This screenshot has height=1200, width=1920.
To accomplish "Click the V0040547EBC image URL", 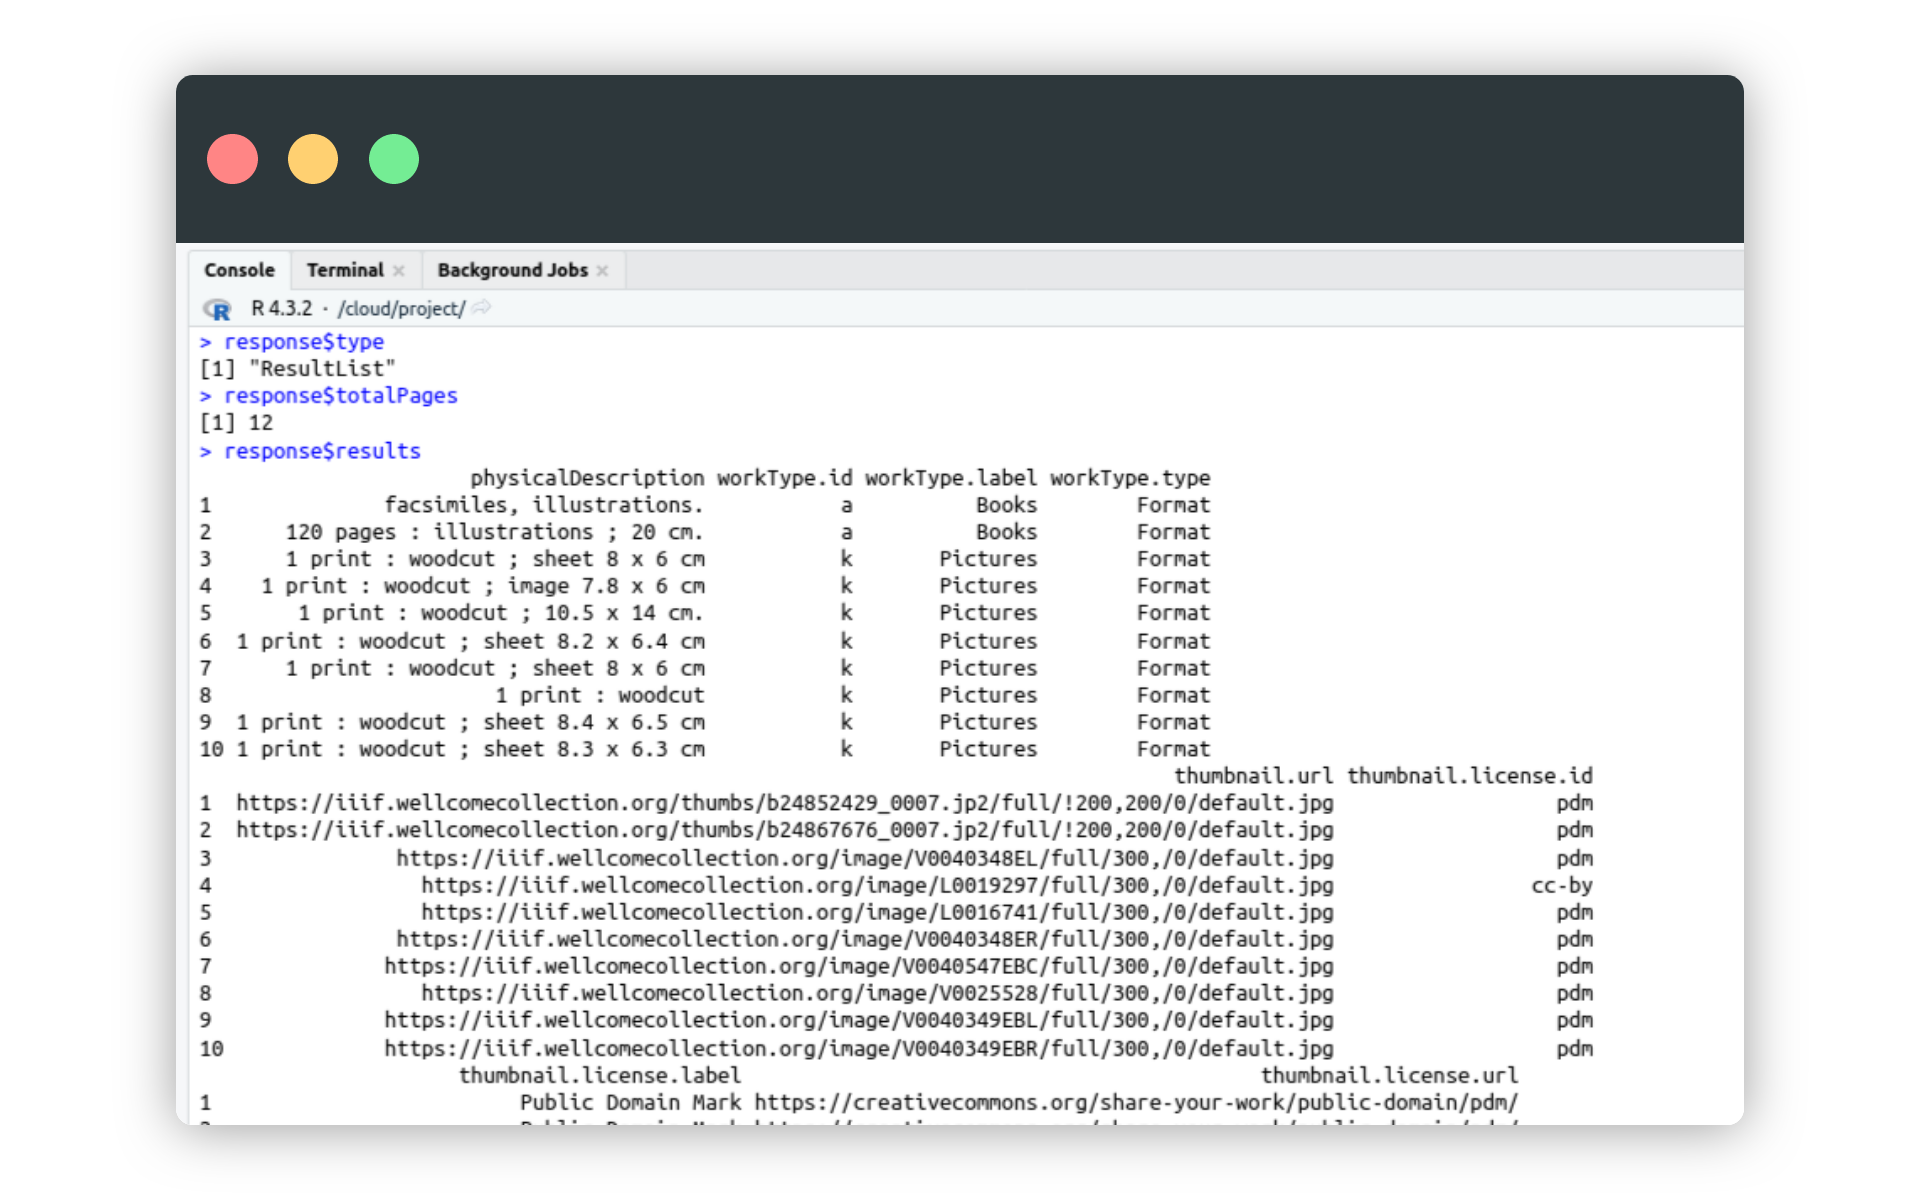I will click(859, 966).
